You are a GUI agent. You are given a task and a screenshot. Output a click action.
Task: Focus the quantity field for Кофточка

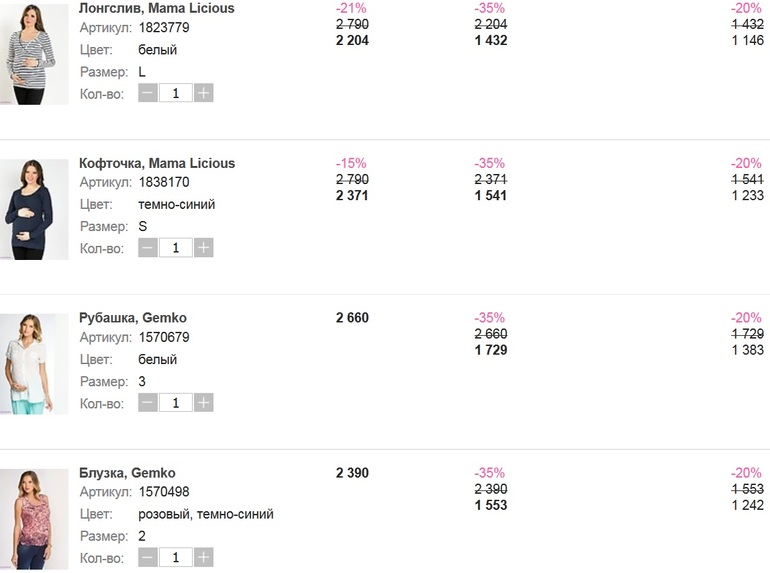[x=176, y=248]
